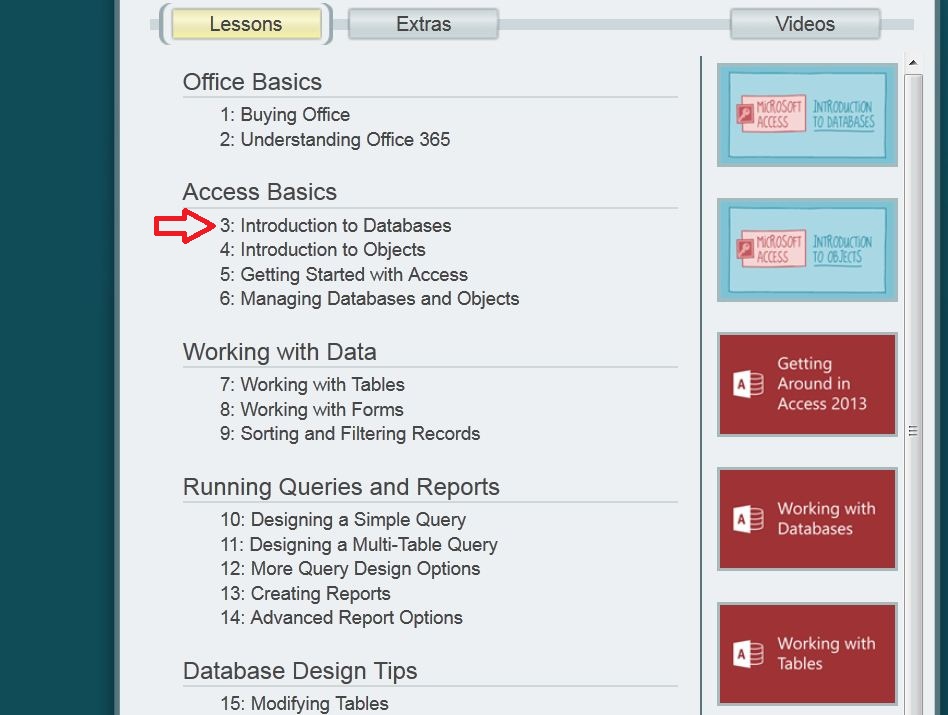
Task: Open lesson 2: Understanding Office 365
Action: 335,139
